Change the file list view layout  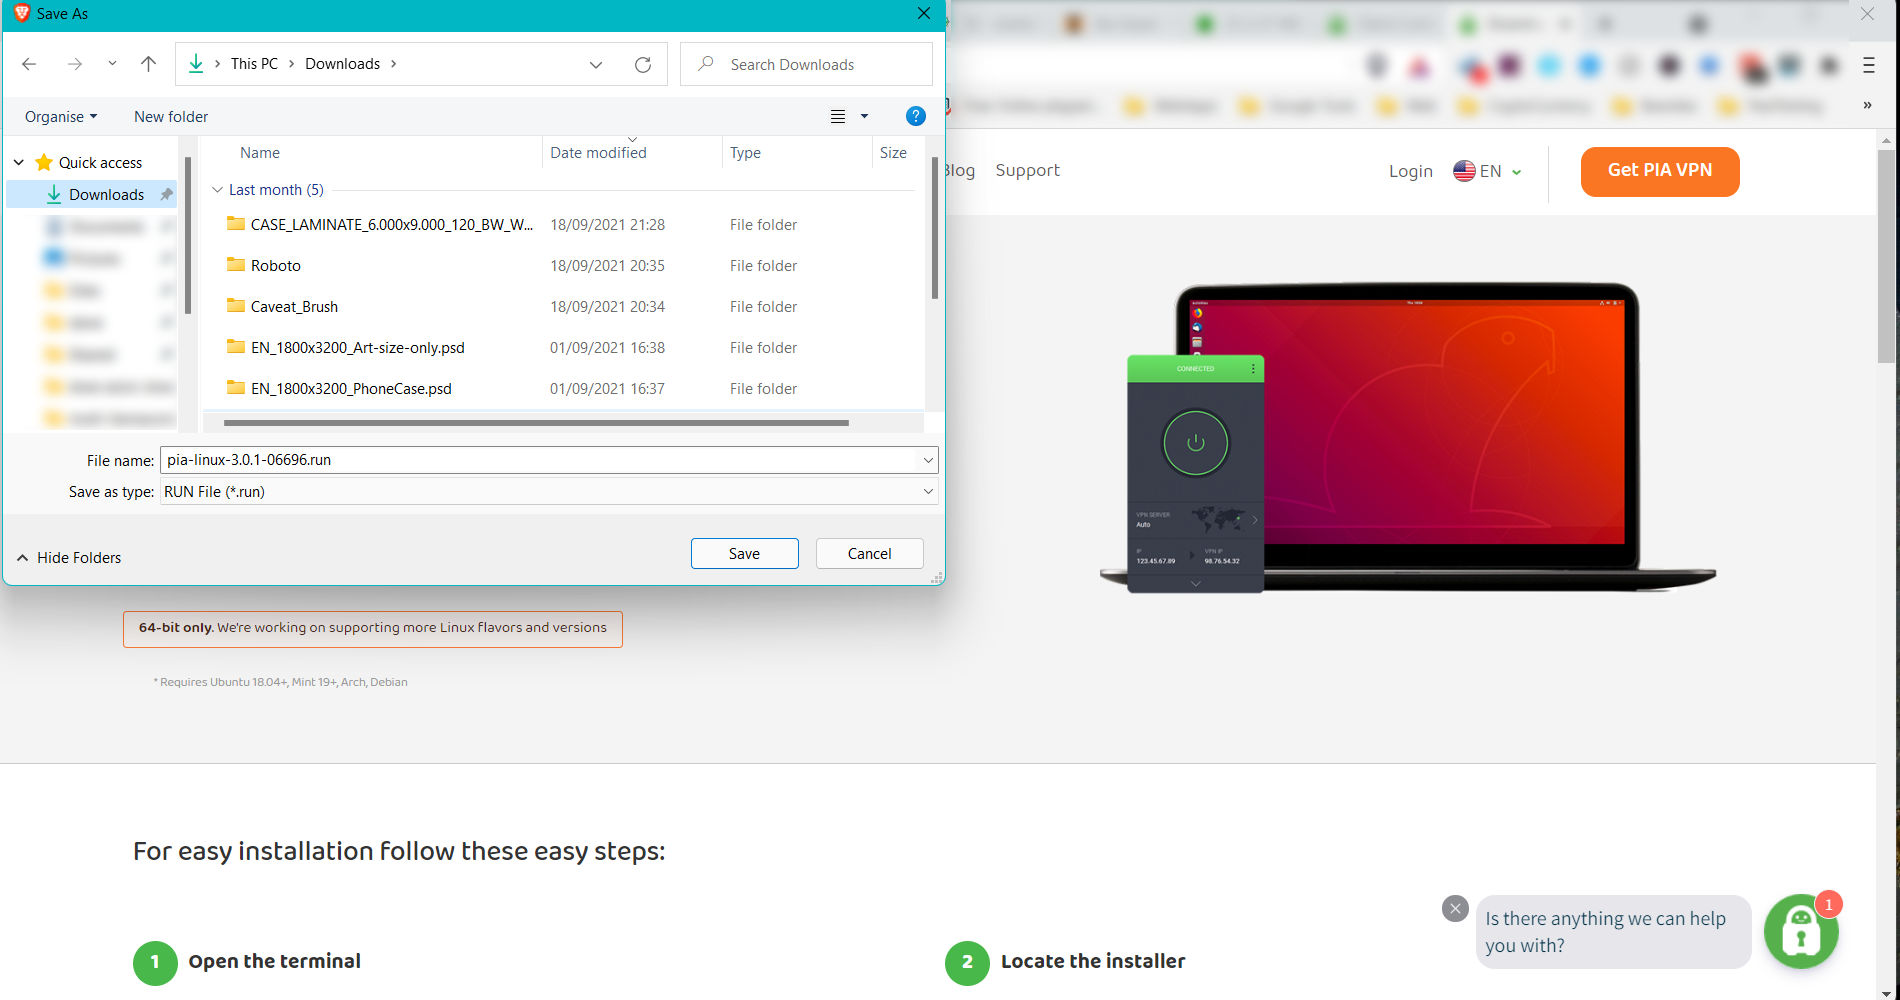pos(838,117)
